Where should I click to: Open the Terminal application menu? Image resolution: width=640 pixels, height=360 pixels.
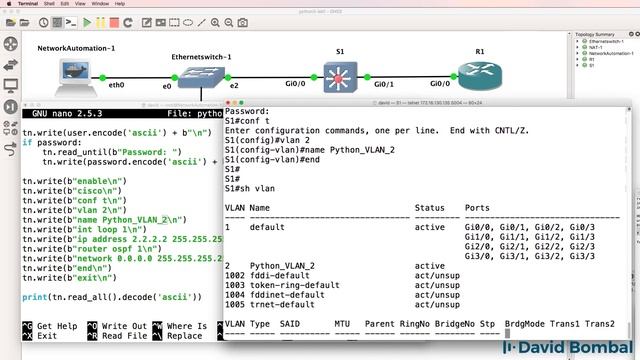coord(28,3)
